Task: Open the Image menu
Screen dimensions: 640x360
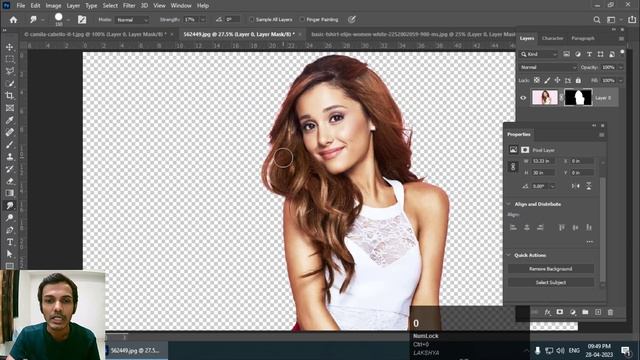Action: [x=53, y=6]
